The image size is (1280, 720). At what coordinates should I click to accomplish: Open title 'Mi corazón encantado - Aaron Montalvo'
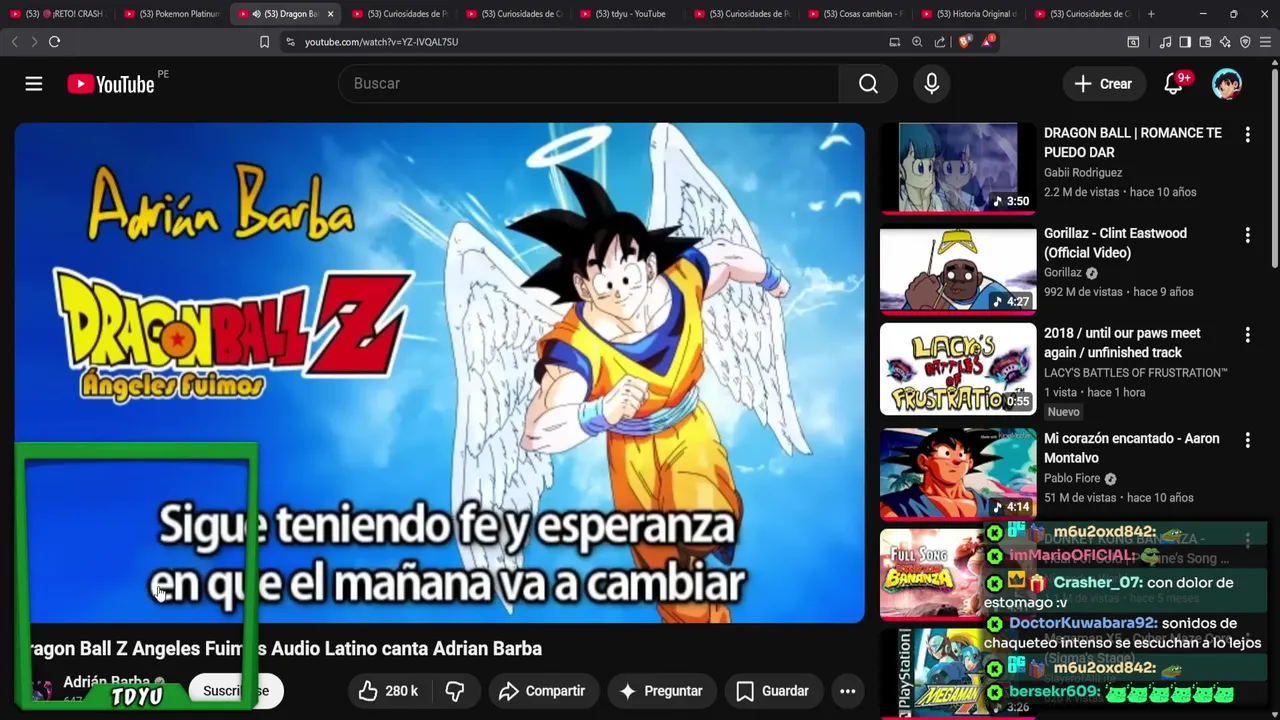[1132, 448]
